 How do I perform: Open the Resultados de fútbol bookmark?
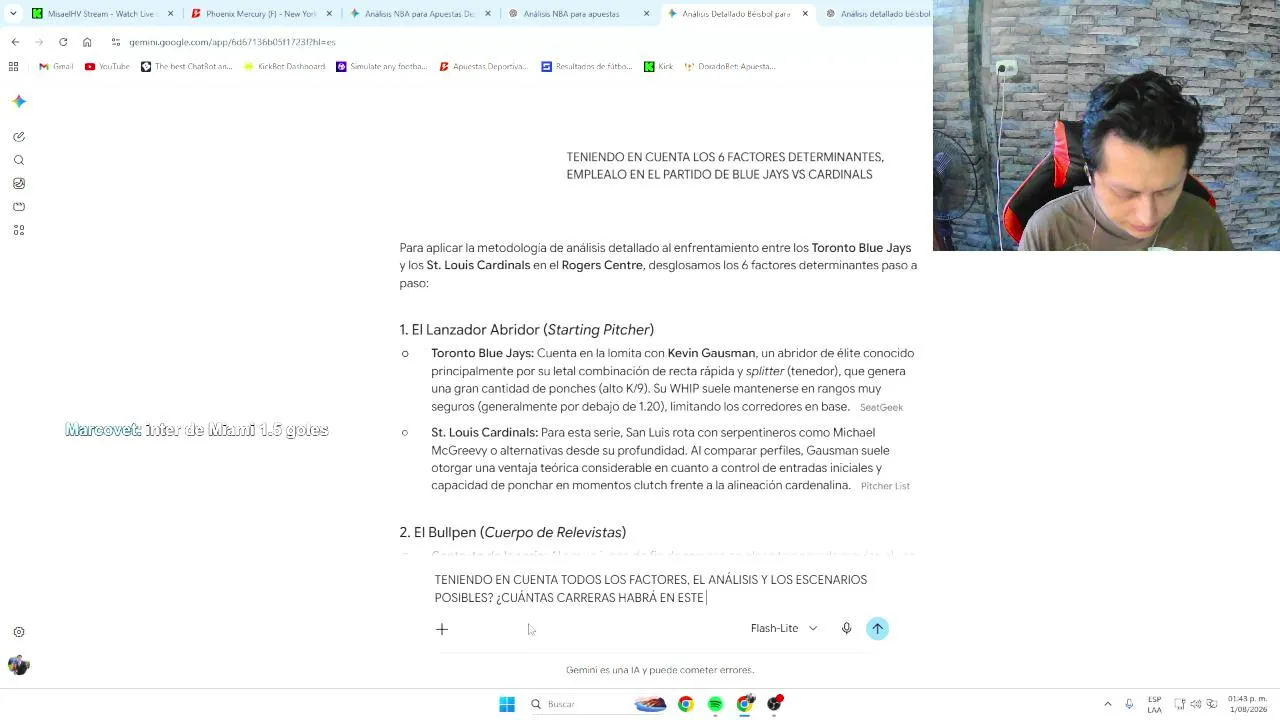pos(586,66)
